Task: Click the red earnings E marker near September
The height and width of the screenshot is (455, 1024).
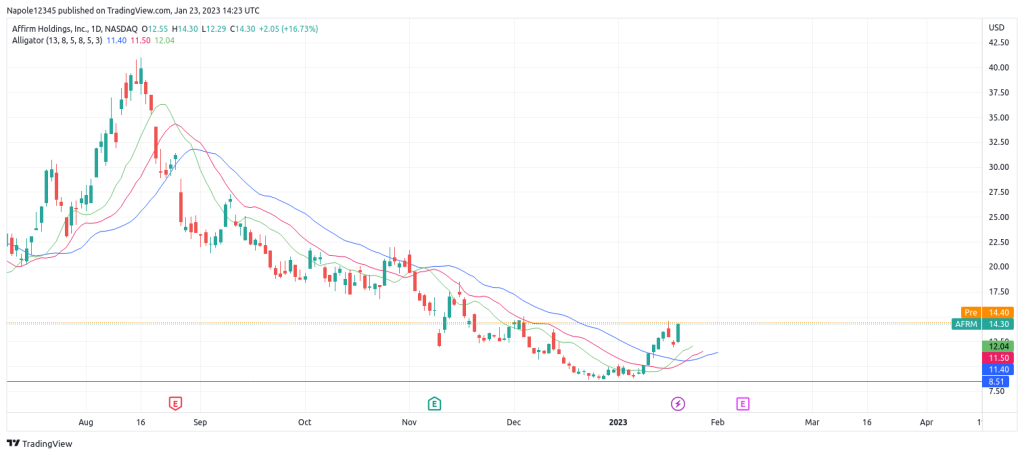Action: [x=176, y=403]
